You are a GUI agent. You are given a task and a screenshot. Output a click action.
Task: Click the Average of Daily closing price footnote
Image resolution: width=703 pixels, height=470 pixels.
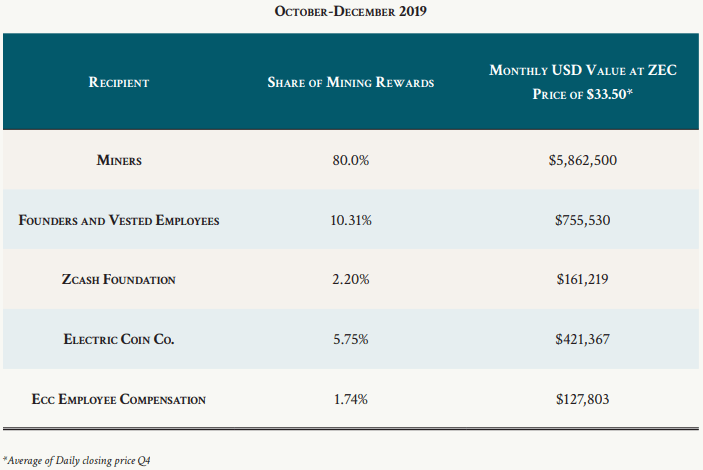click(x=69, y=460)
